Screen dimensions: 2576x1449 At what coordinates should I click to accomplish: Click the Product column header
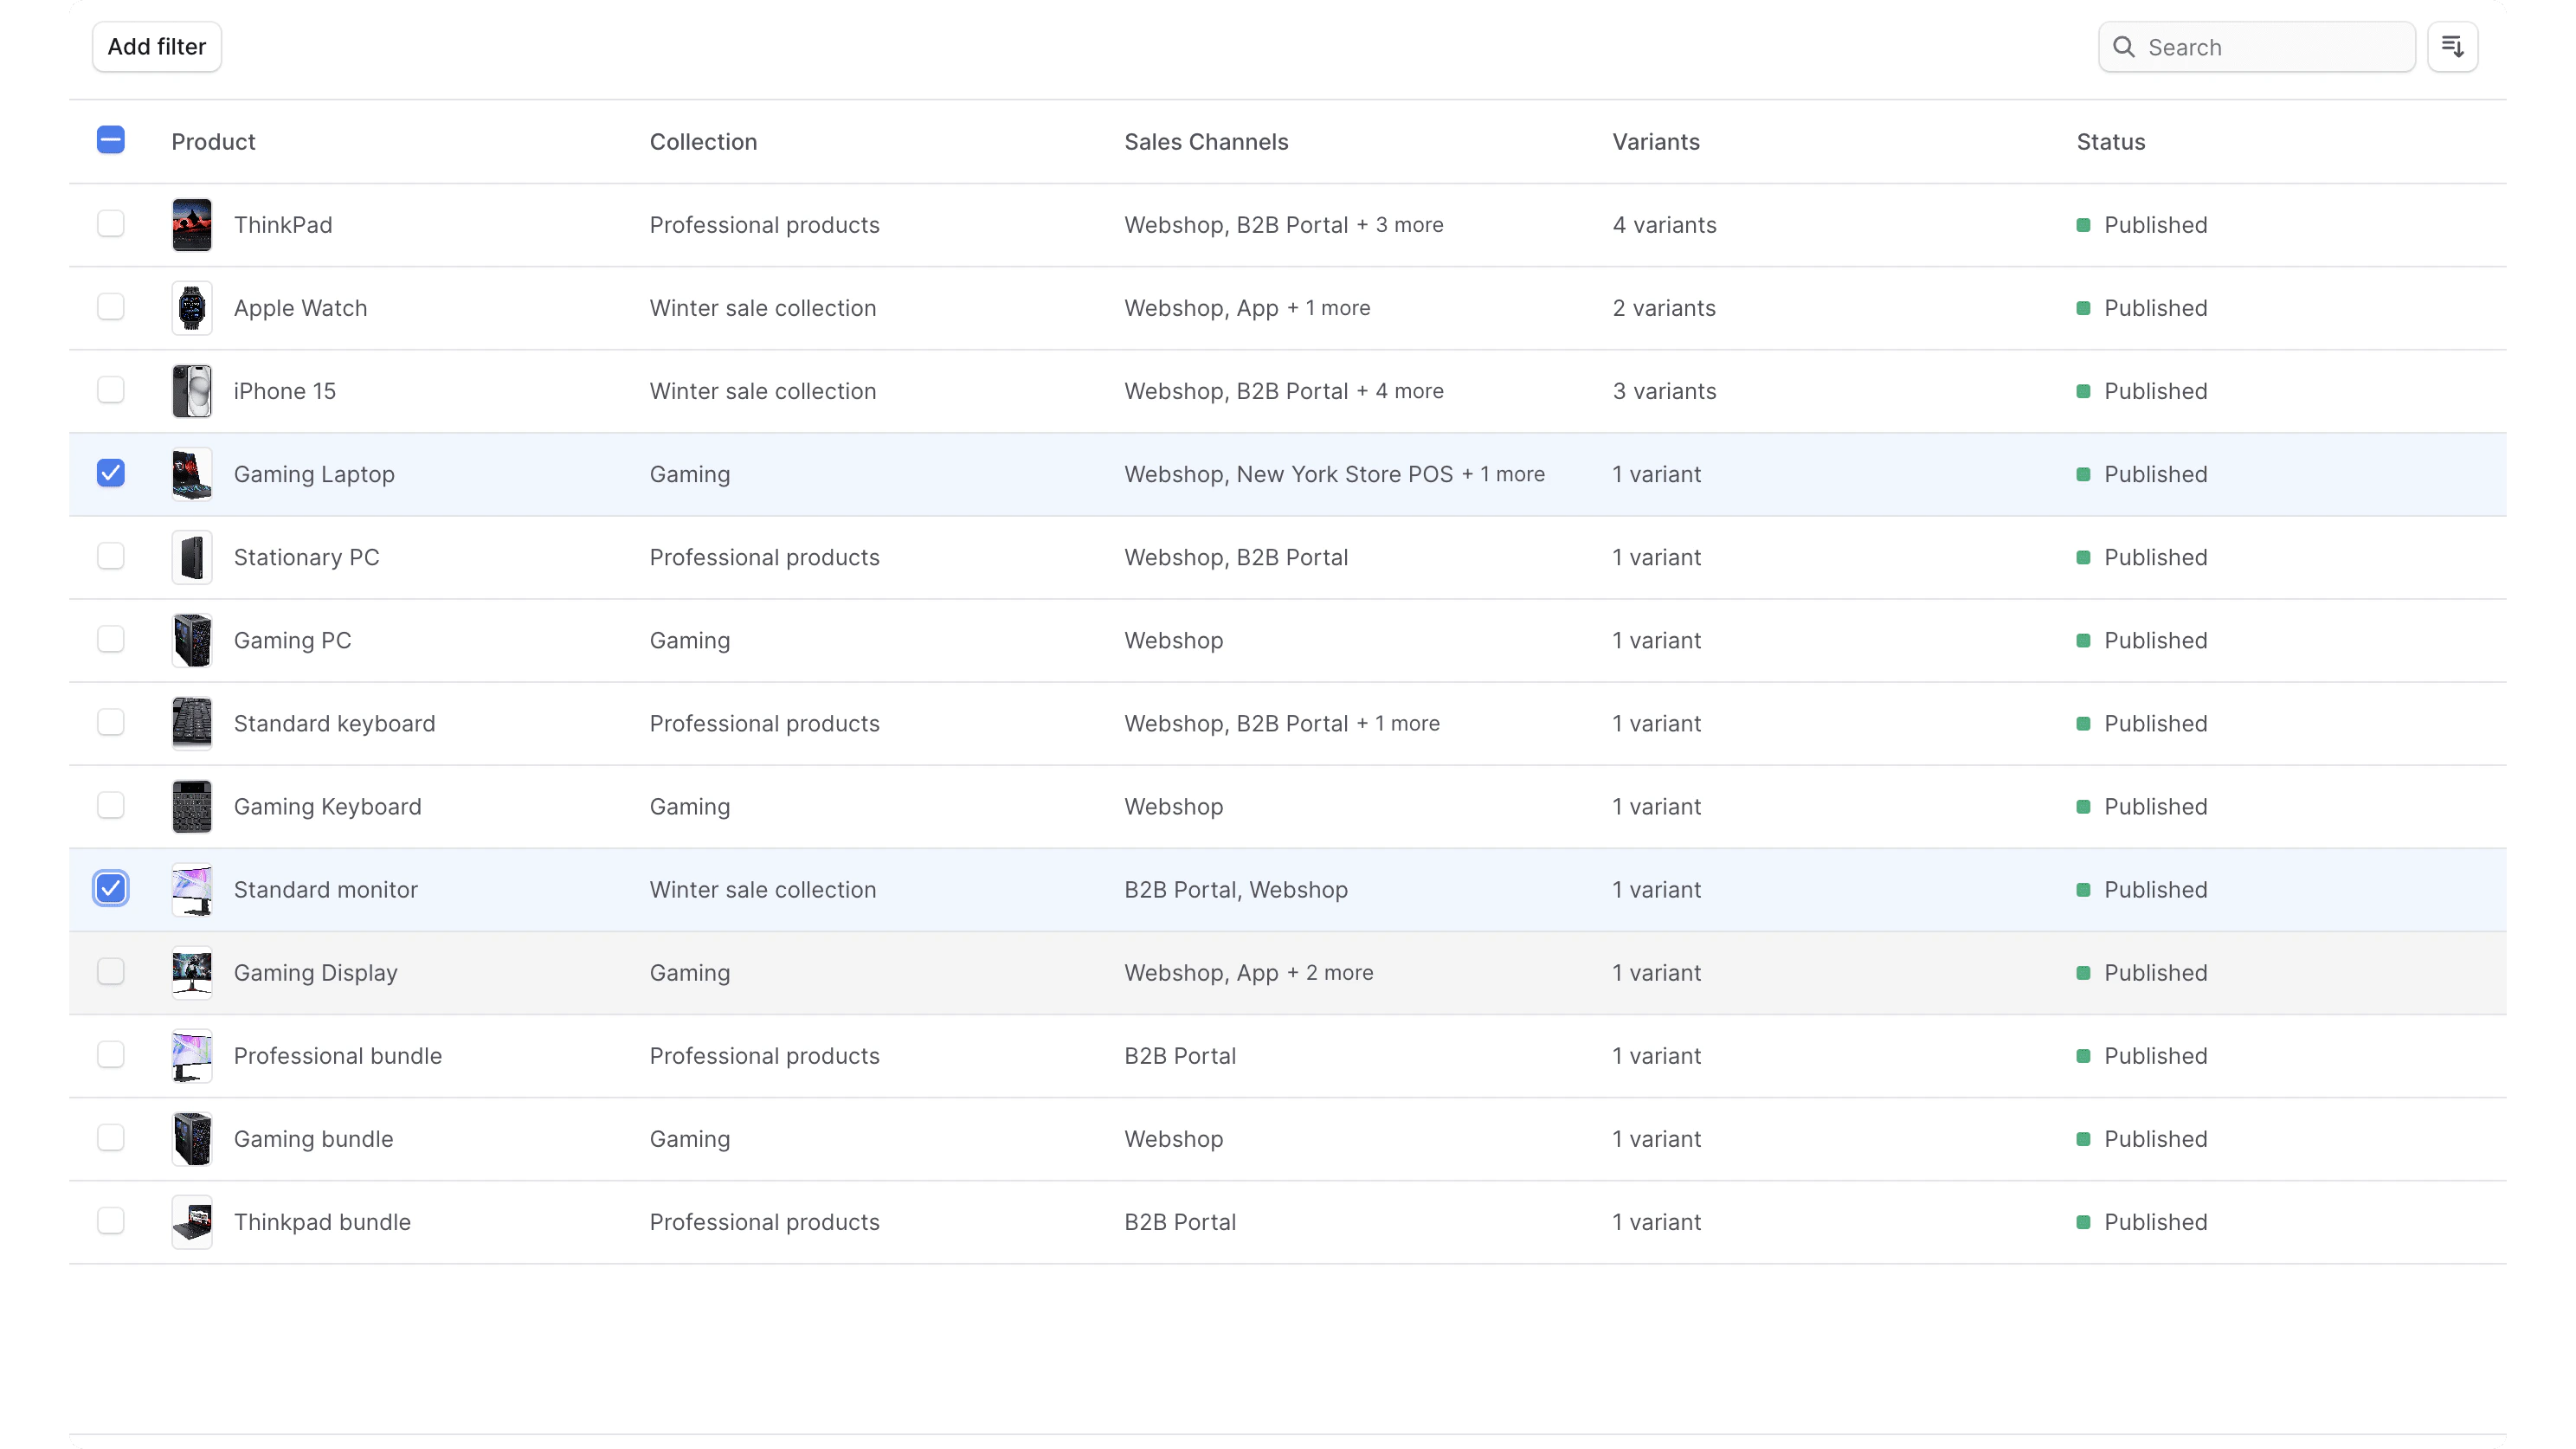[x=213, y=142]
